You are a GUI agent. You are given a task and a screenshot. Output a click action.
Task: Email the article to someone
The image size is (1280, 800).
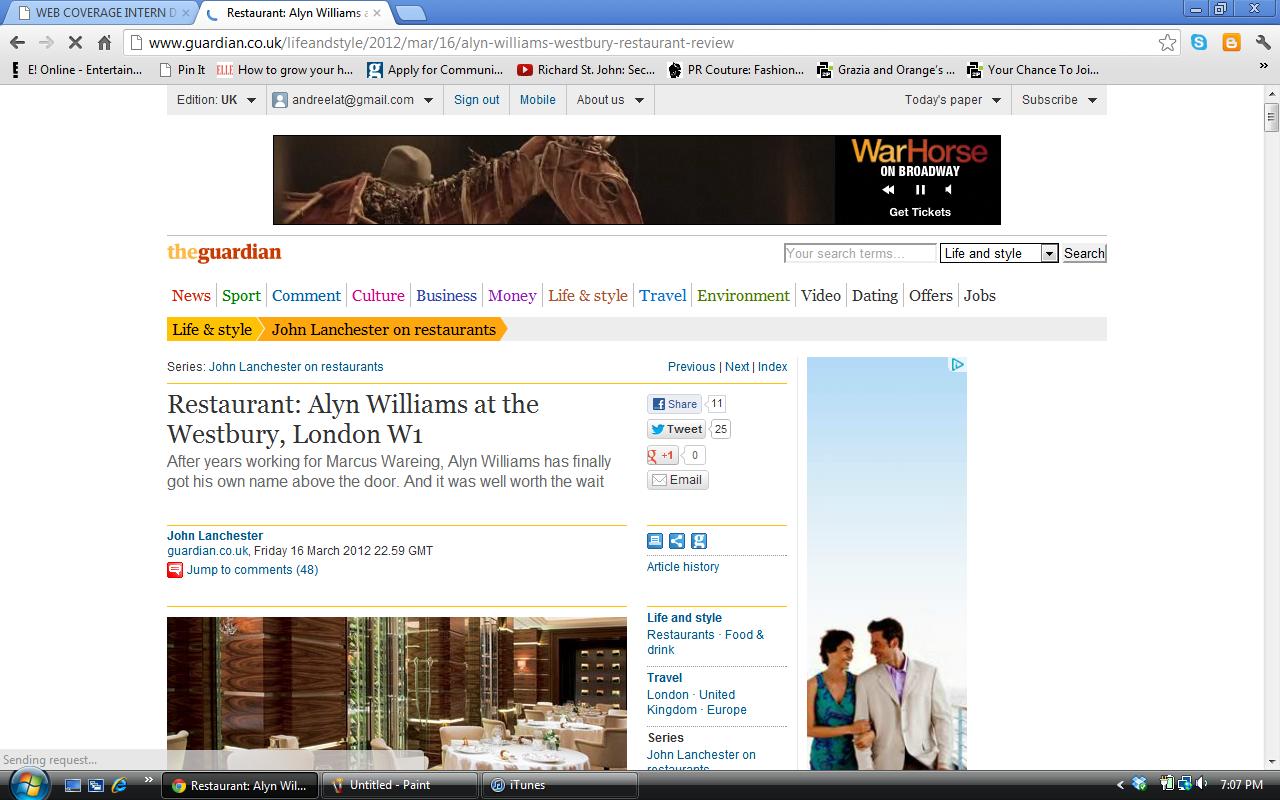coord(678,480)
